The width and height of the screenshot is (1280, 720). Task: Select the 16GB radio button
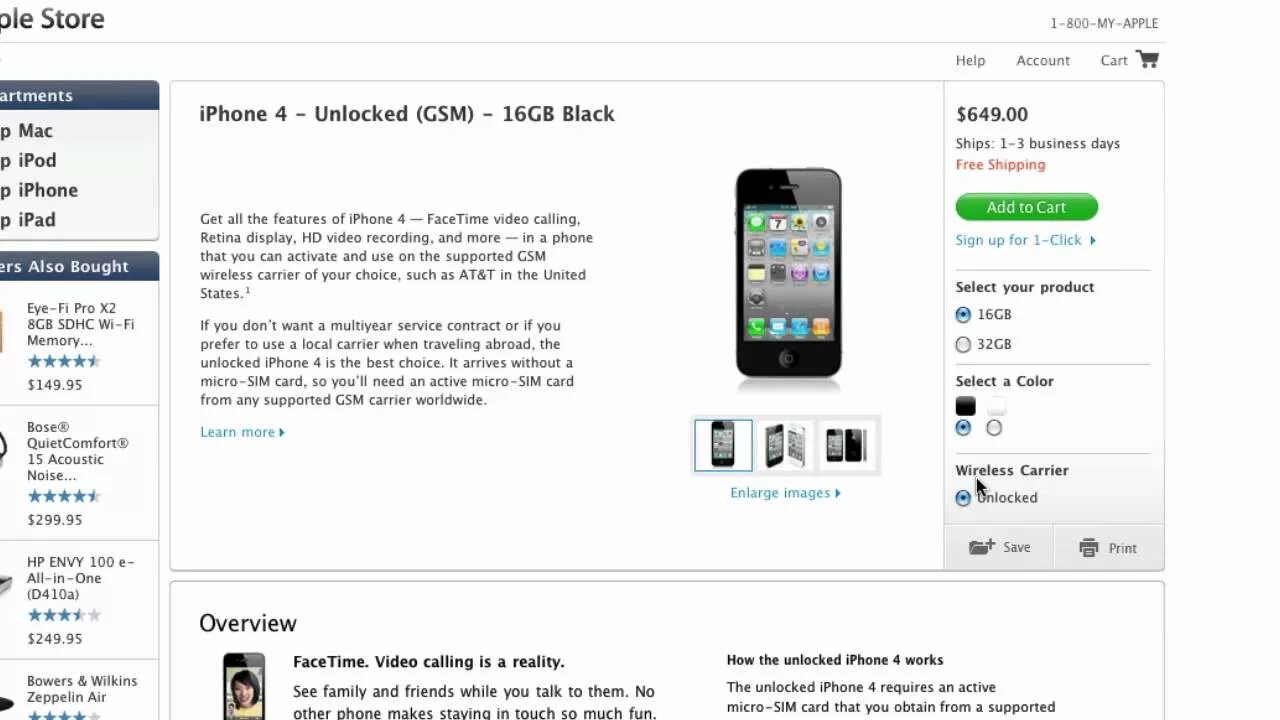tap(963, 315)
